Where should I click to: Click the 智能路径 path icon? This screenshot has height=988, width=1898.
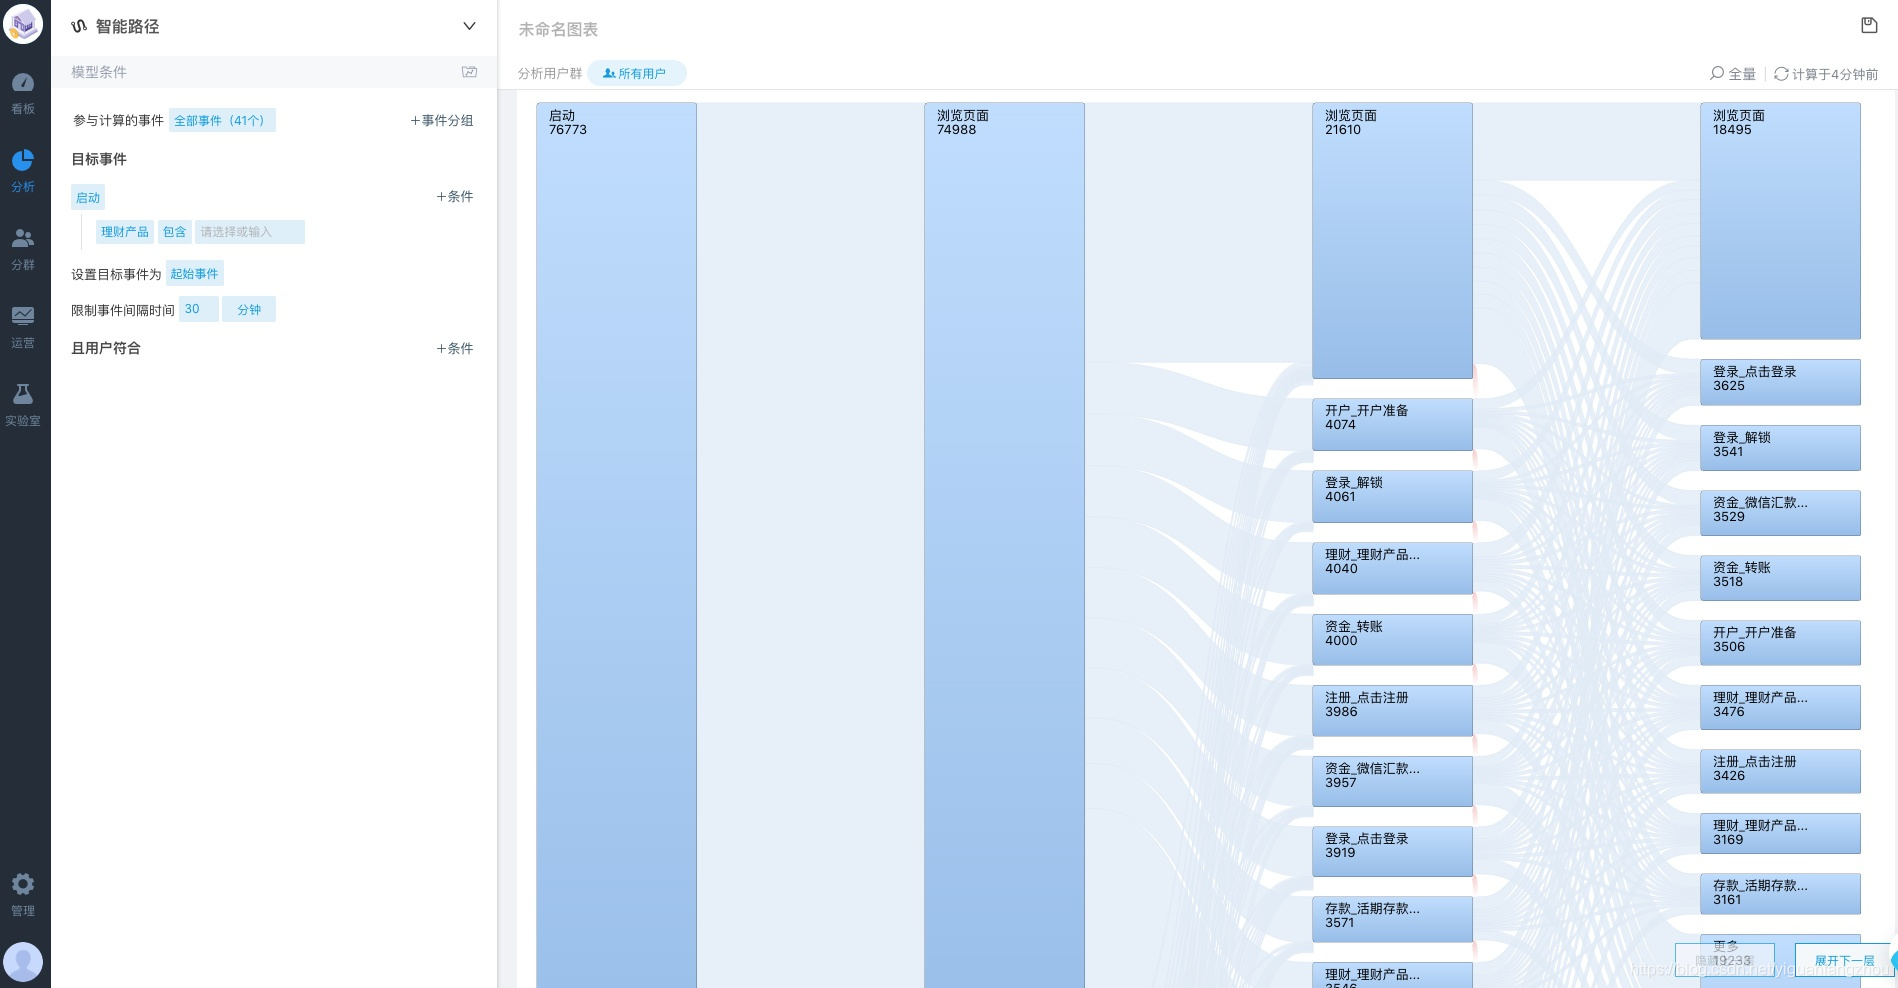79,27
